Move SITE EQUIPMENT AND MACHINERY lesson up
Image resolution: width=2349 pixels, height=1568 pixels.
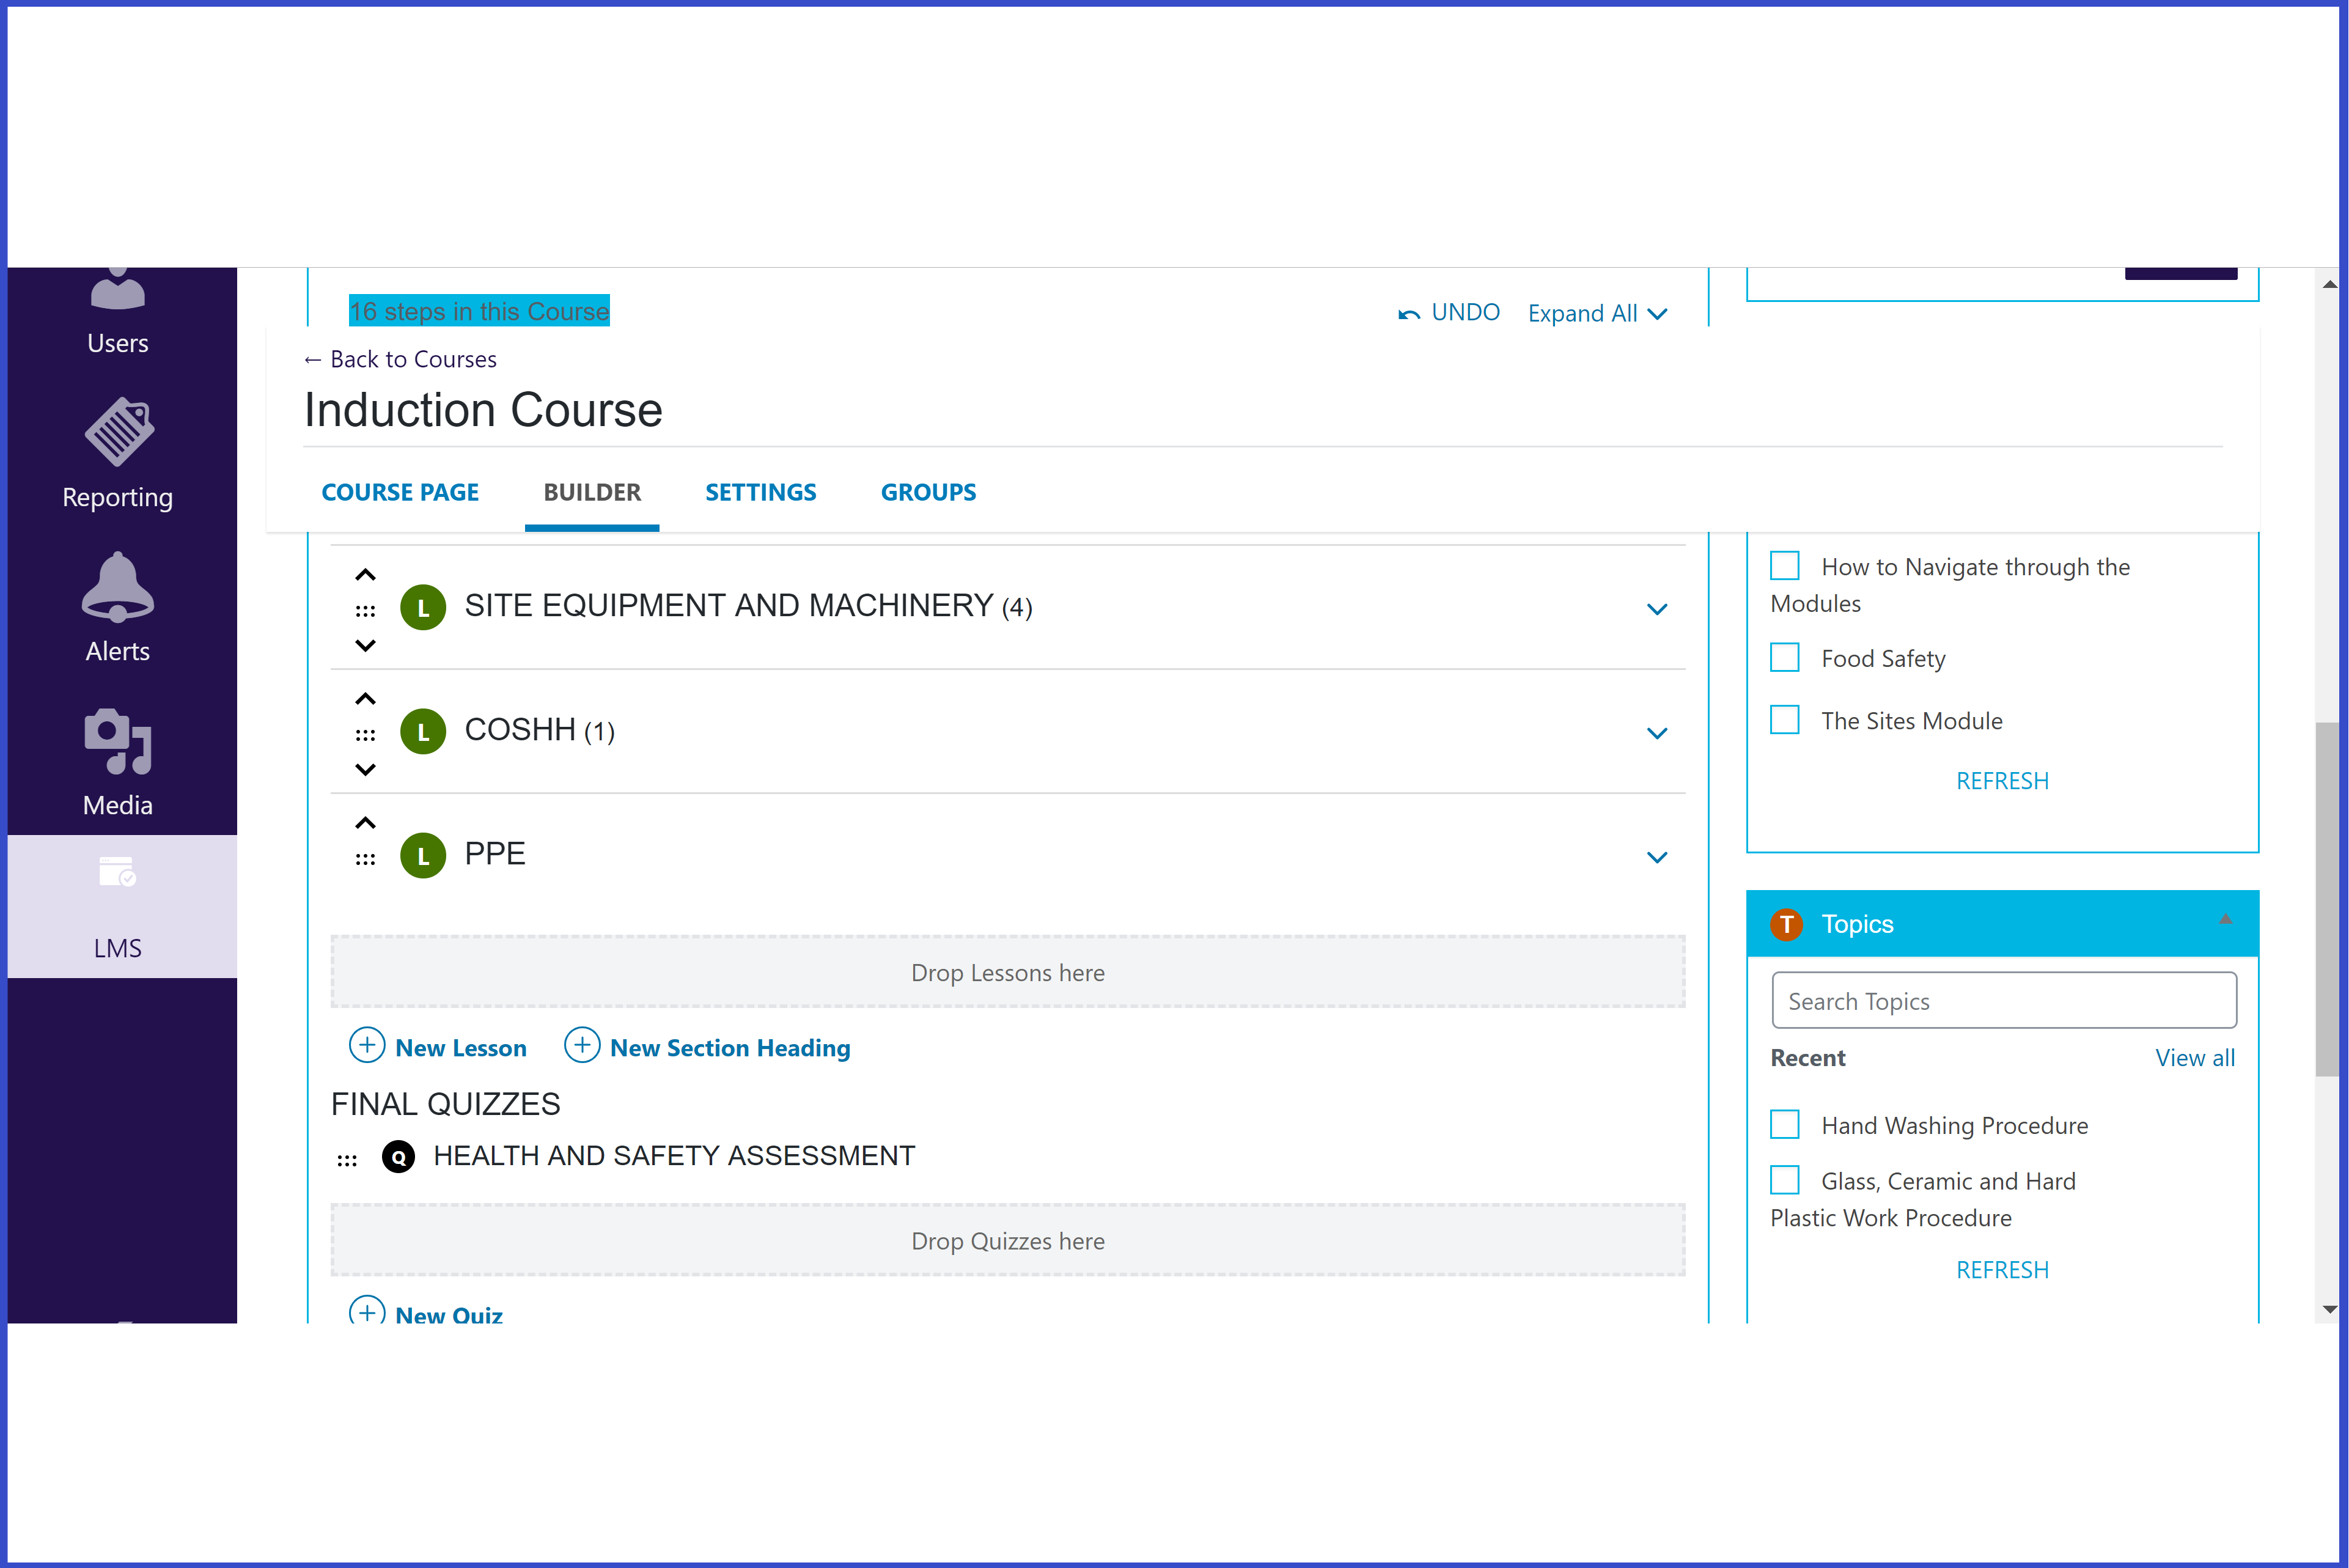pyautogui.click(x=365, y=575)
